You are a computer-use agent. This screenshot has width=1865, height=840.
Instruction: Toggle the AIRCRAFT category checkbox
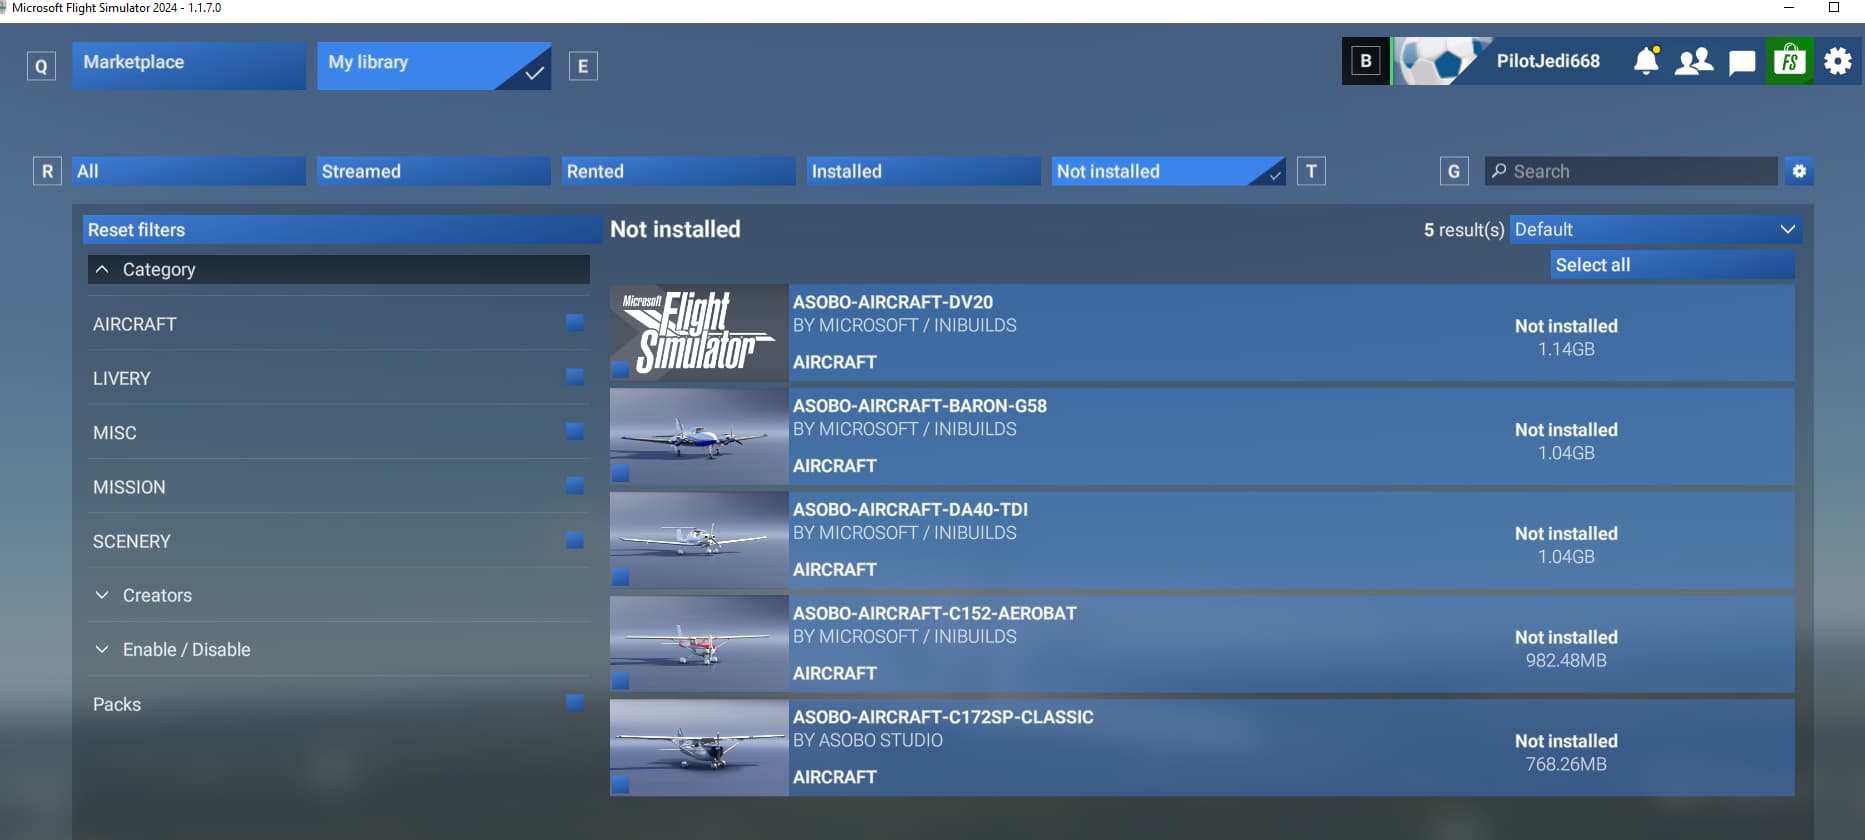click(575, 322)
